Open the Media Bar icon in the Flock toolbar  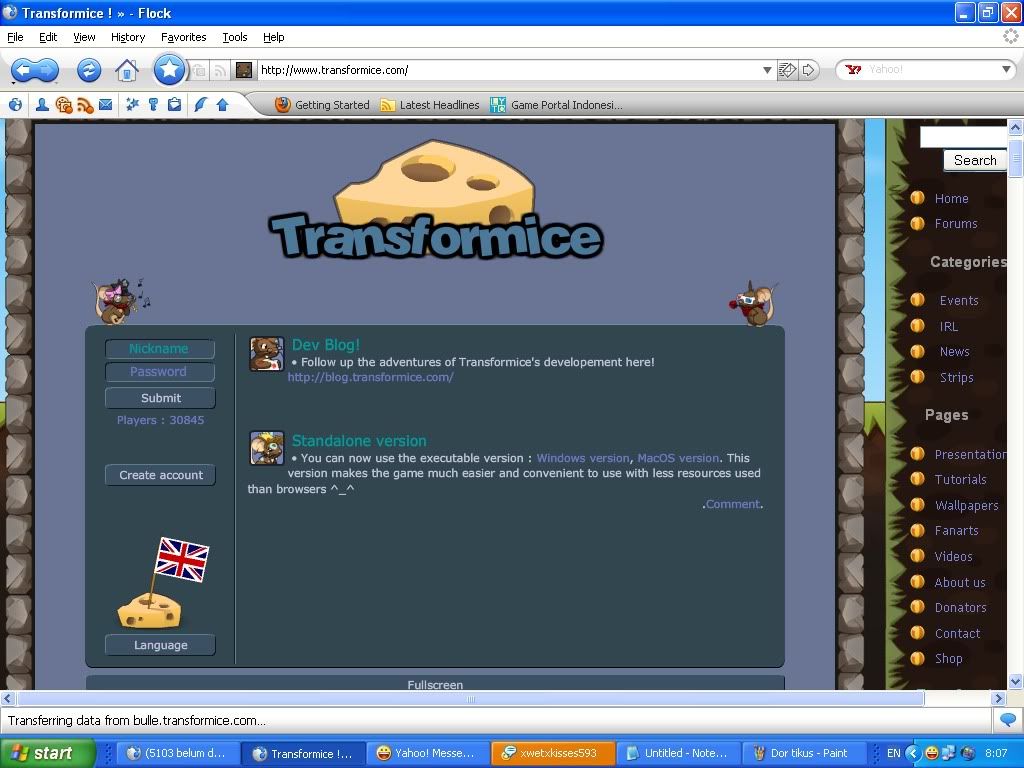[63, 104]
